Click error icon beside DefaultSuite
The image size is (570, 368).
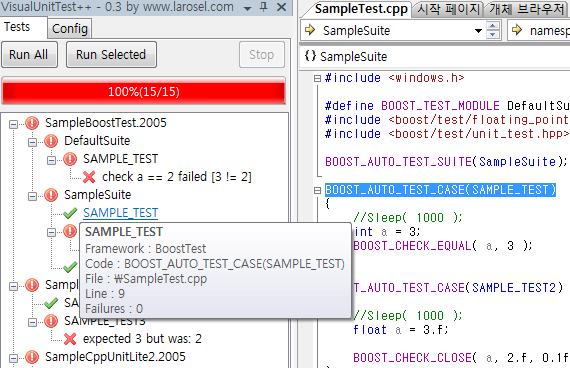click(x=51, y=141)
